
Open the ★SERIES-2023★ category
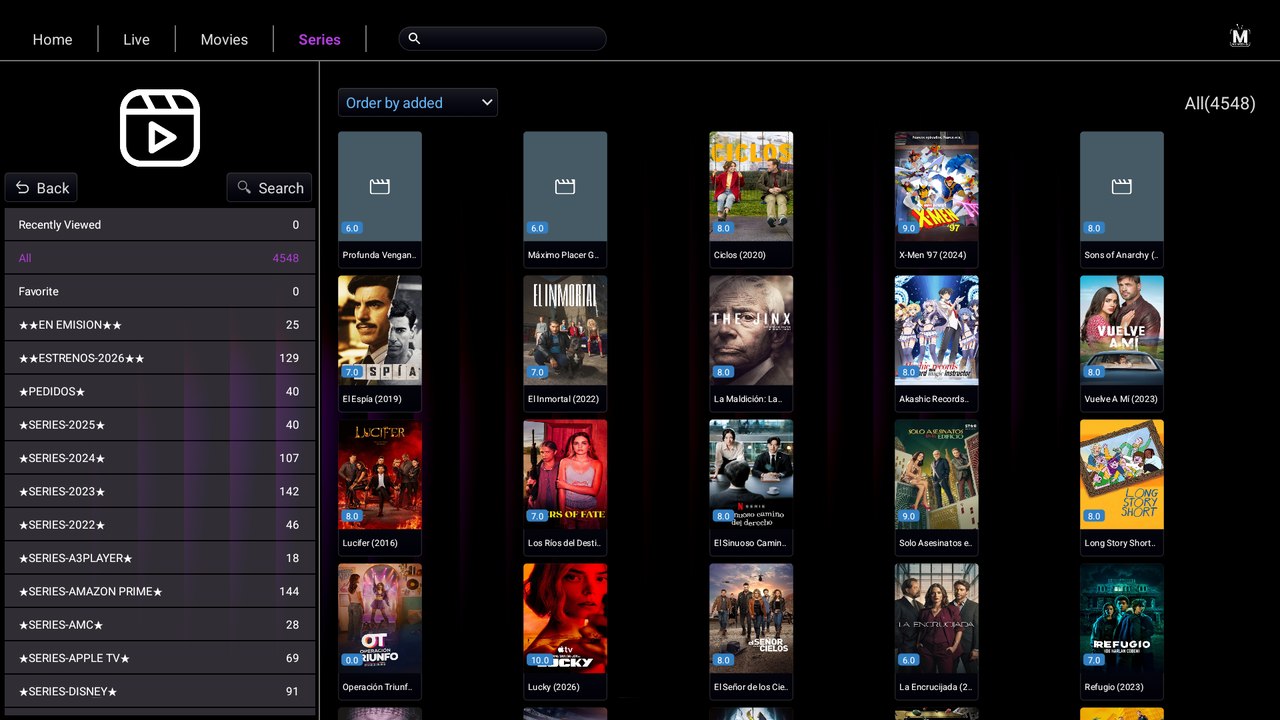160,491
